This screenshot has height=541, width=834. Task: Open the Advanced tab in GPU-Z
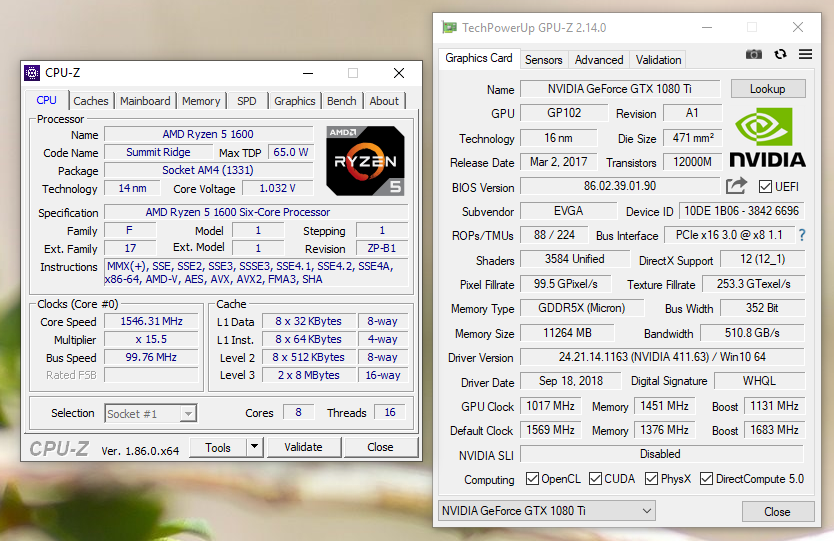coord(599,60)
